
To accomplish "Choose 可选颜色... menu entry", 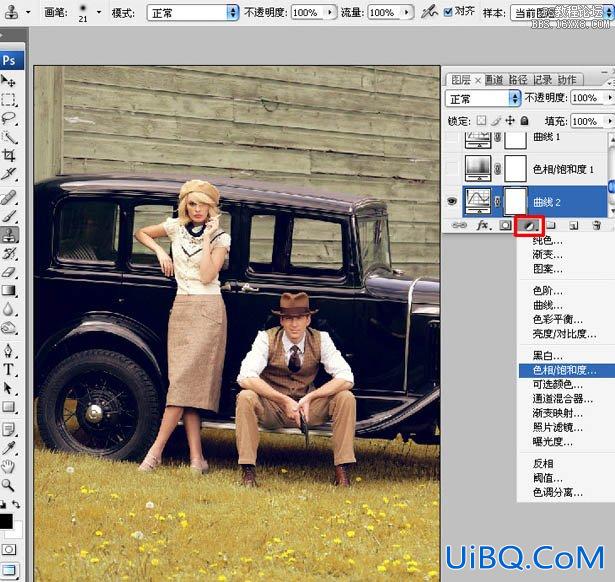I will click(x=557, y=384).
